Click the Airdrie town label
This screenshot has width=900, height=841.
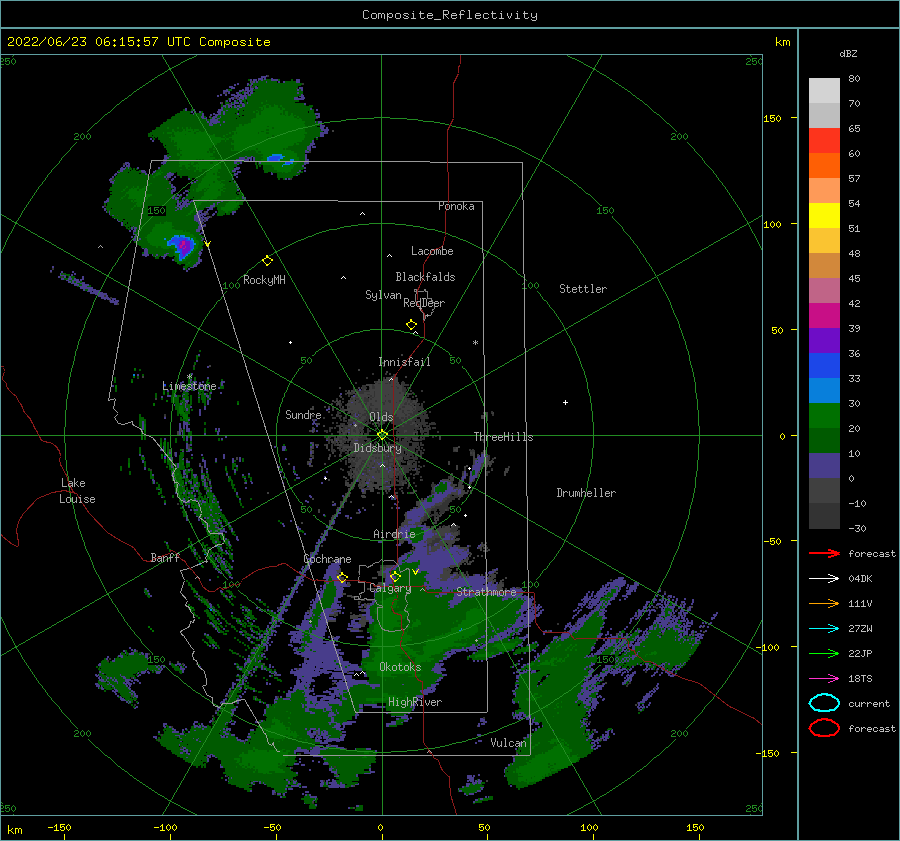(x=394, y=534)
